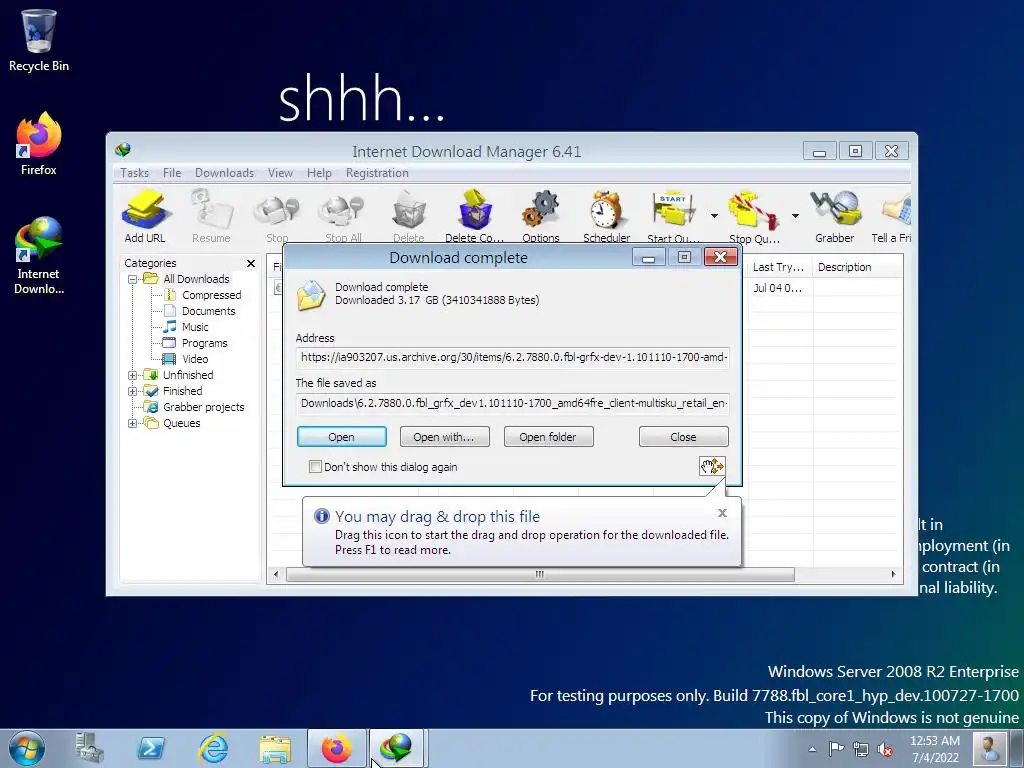Open Windows Explorer from the taskbar
1024x768 pixels.
coord(275,748)
